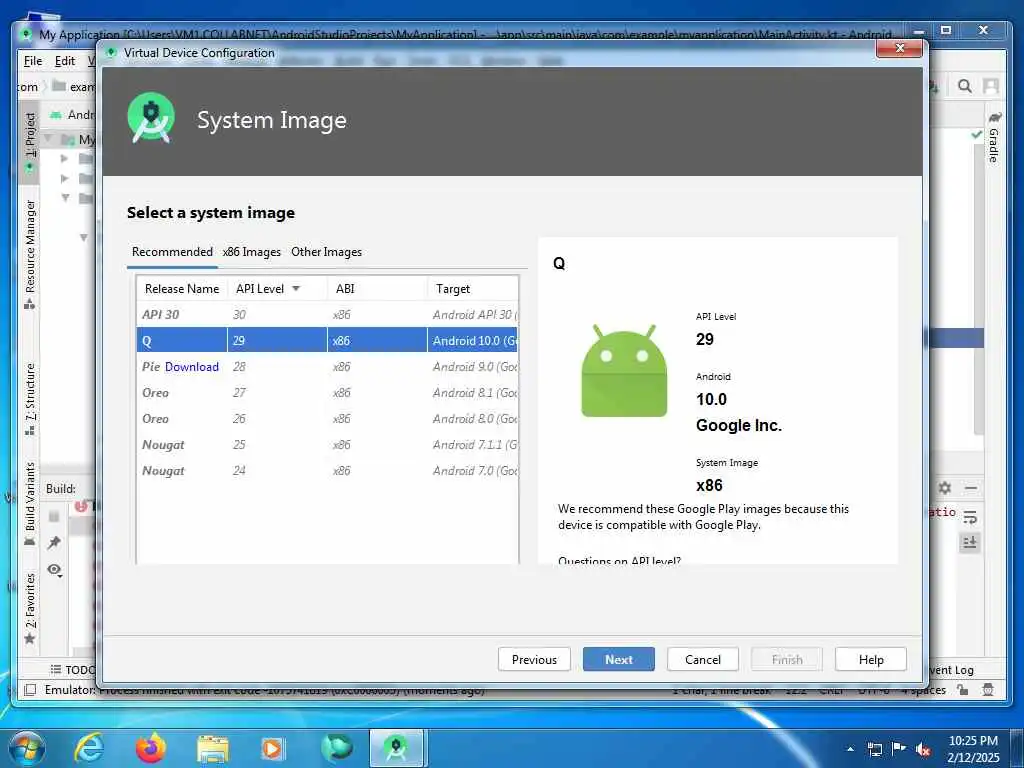Close the Virtual Device Configuration dialog
This screenshot has width=1024, height=768.
tap(899, 48)
